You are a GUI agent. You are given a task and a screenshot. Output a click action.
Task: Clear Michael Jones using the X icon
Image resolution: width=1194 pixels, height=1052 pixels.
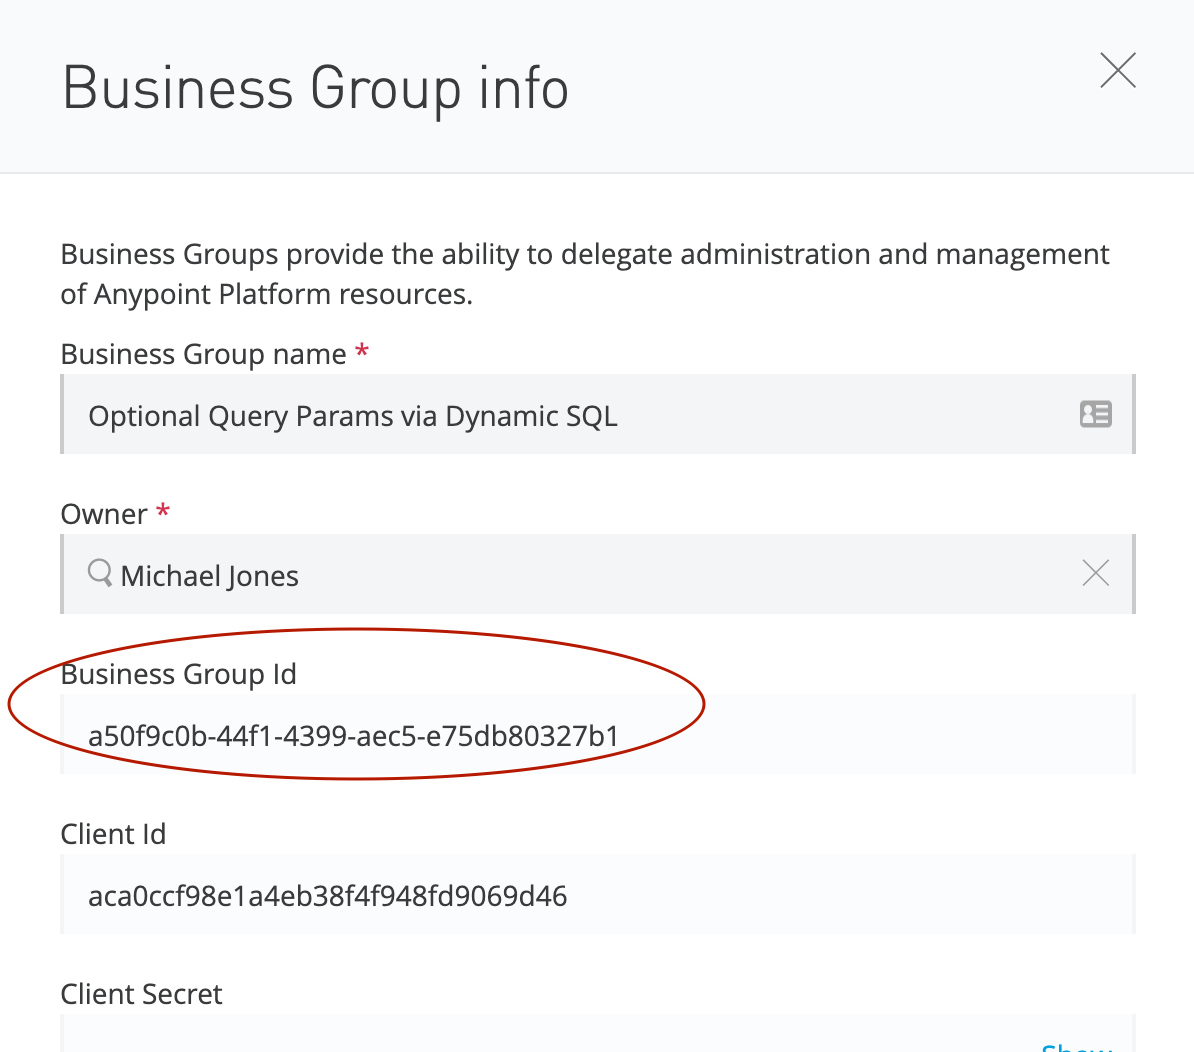1095,574
